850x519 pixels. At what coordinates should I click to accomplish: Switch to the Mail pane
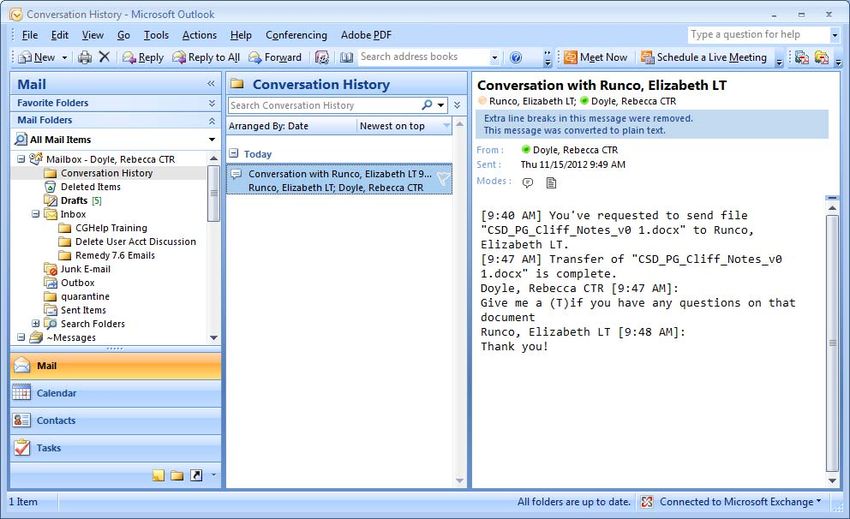click(x=115, y=366)
